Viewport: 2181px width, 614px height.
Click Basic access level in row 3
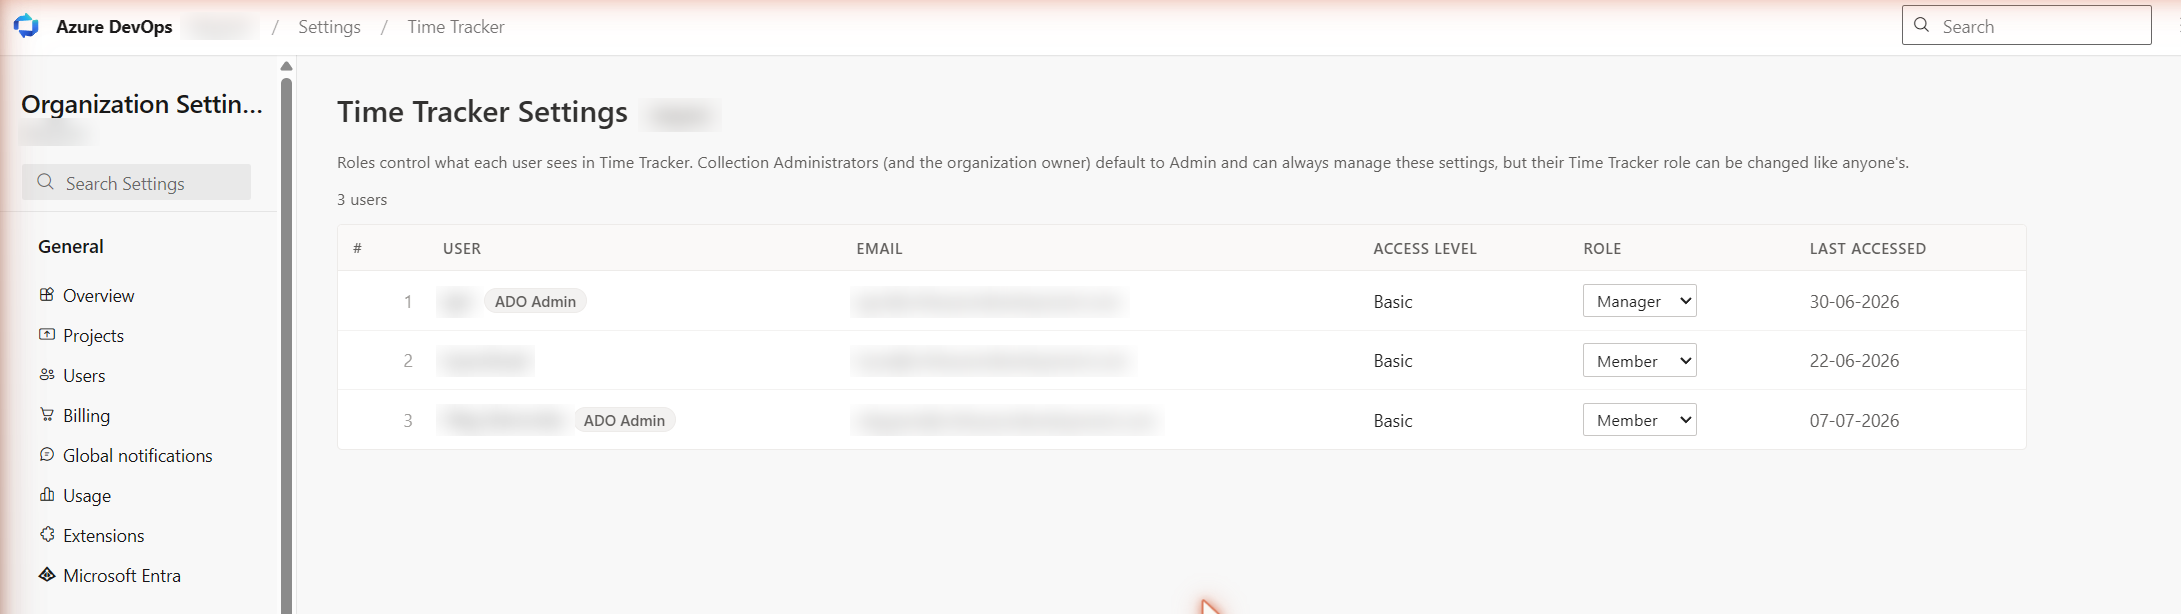[1393, 421]
